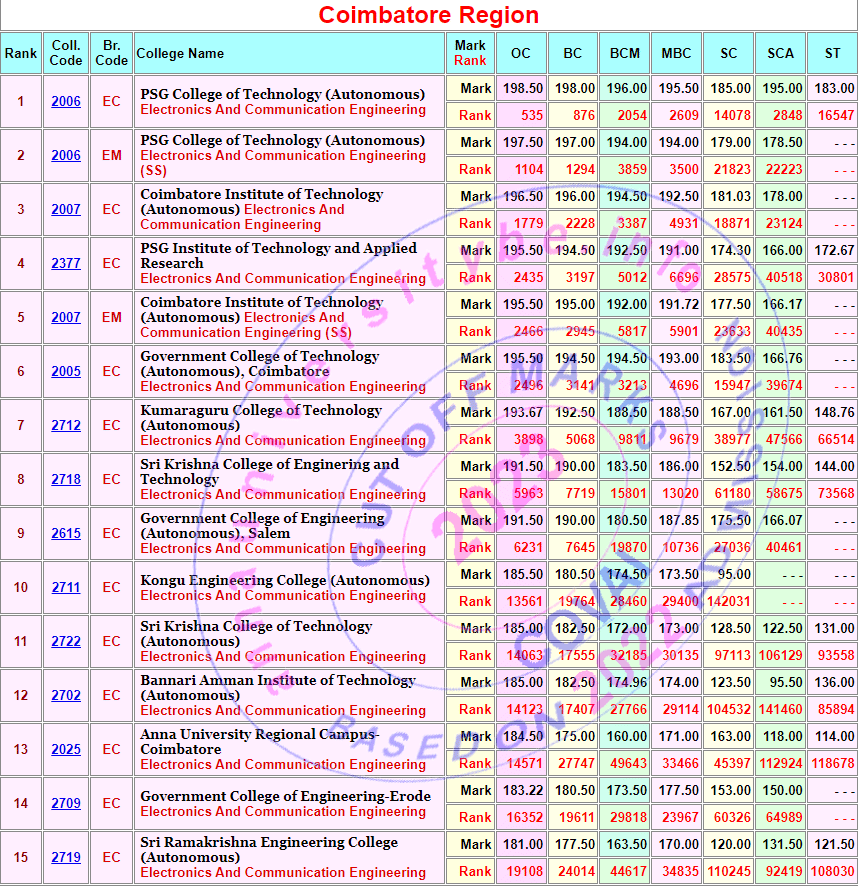Click the 2712 Kumaraguru college code link
The width and height of the screenshot is (858, 886).
[x=66, y=426]
